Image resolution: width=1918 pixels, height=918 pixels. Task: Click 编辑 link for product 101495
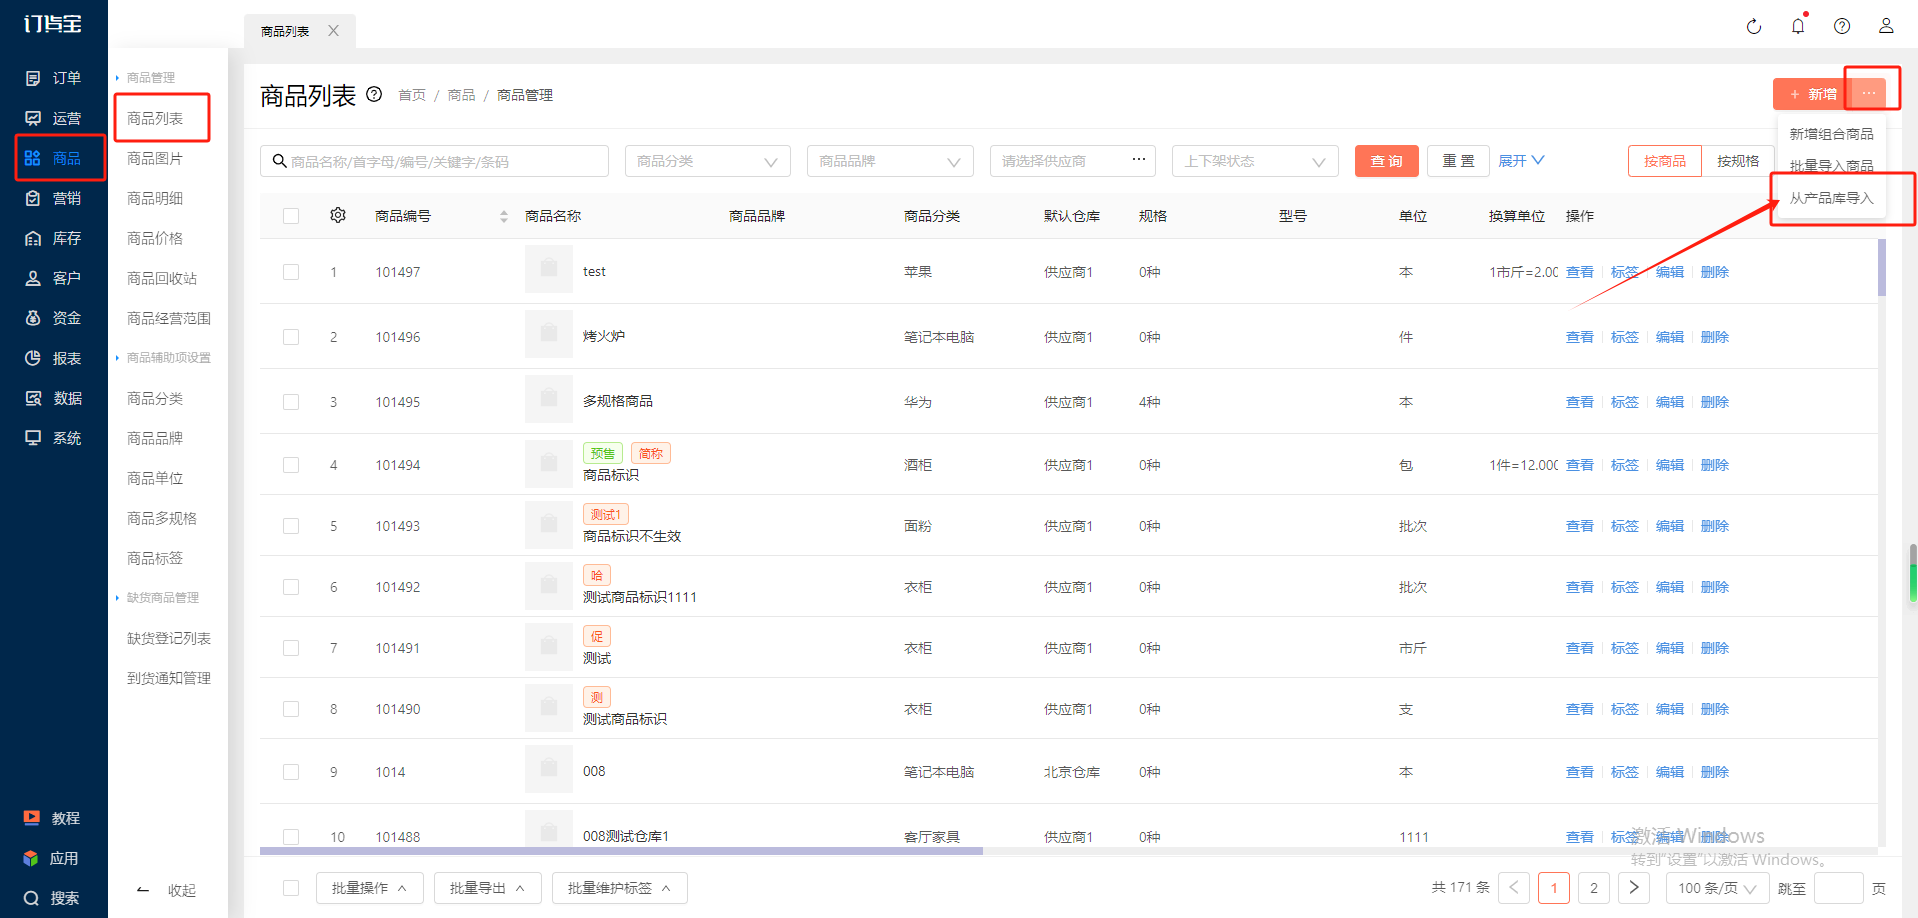coord(1669,402)
